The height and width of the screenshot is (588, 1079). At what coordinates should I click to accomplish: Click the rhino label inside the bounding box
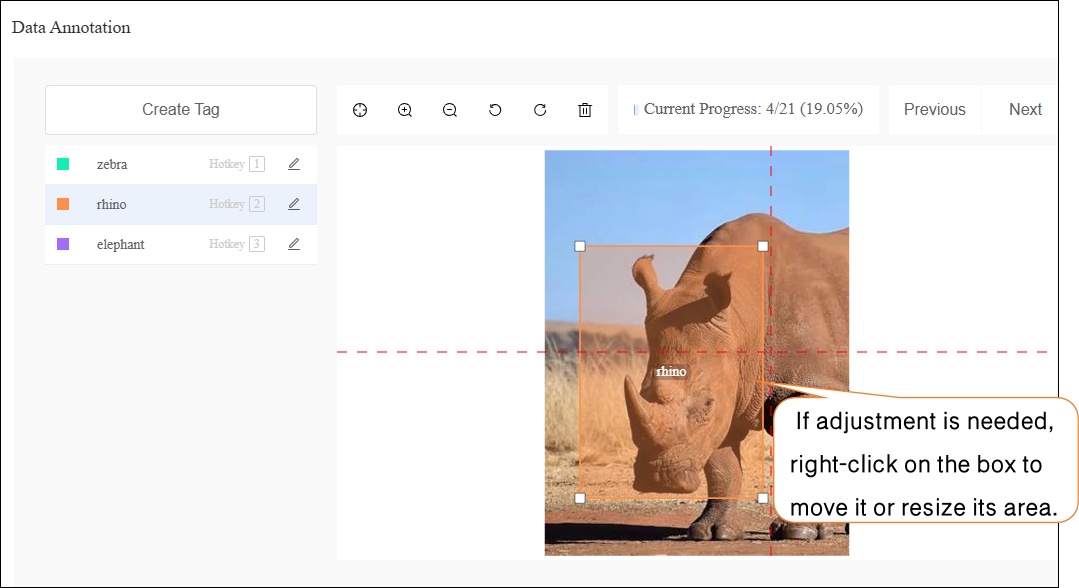pyautogui.click(x=671, y=372)
